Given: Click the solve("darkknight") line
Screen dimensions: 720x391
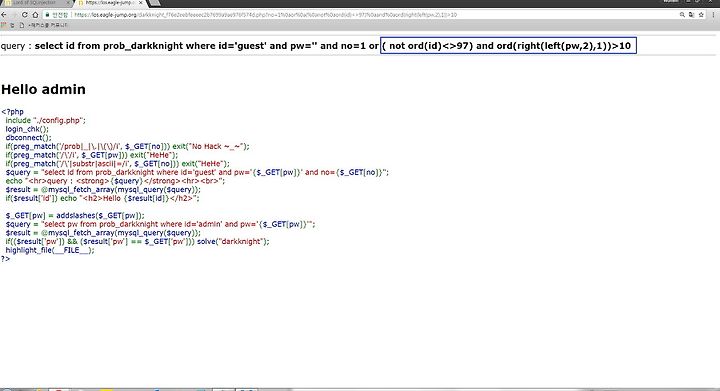Looking at the screenshot, I should click(137, 241).
